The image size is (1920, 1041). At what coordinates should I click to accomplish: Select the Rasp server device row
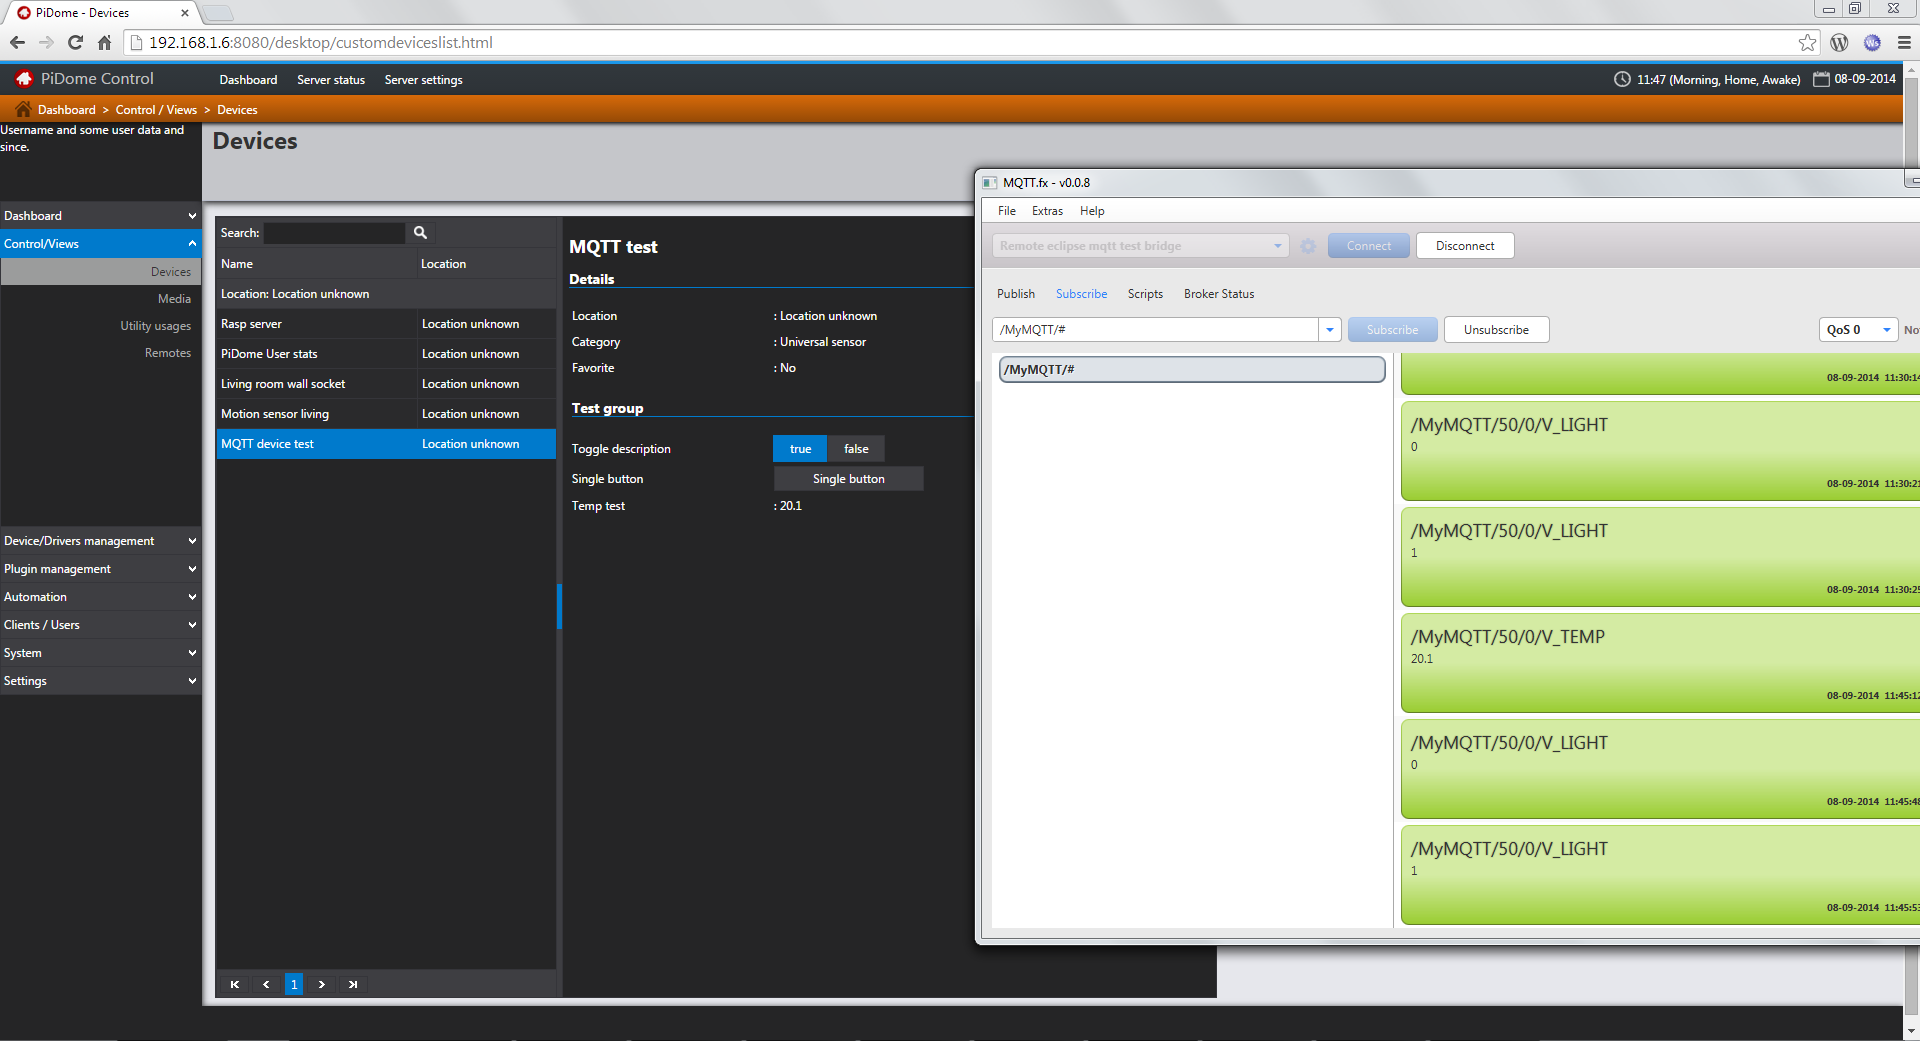click(x=386, y=324)
